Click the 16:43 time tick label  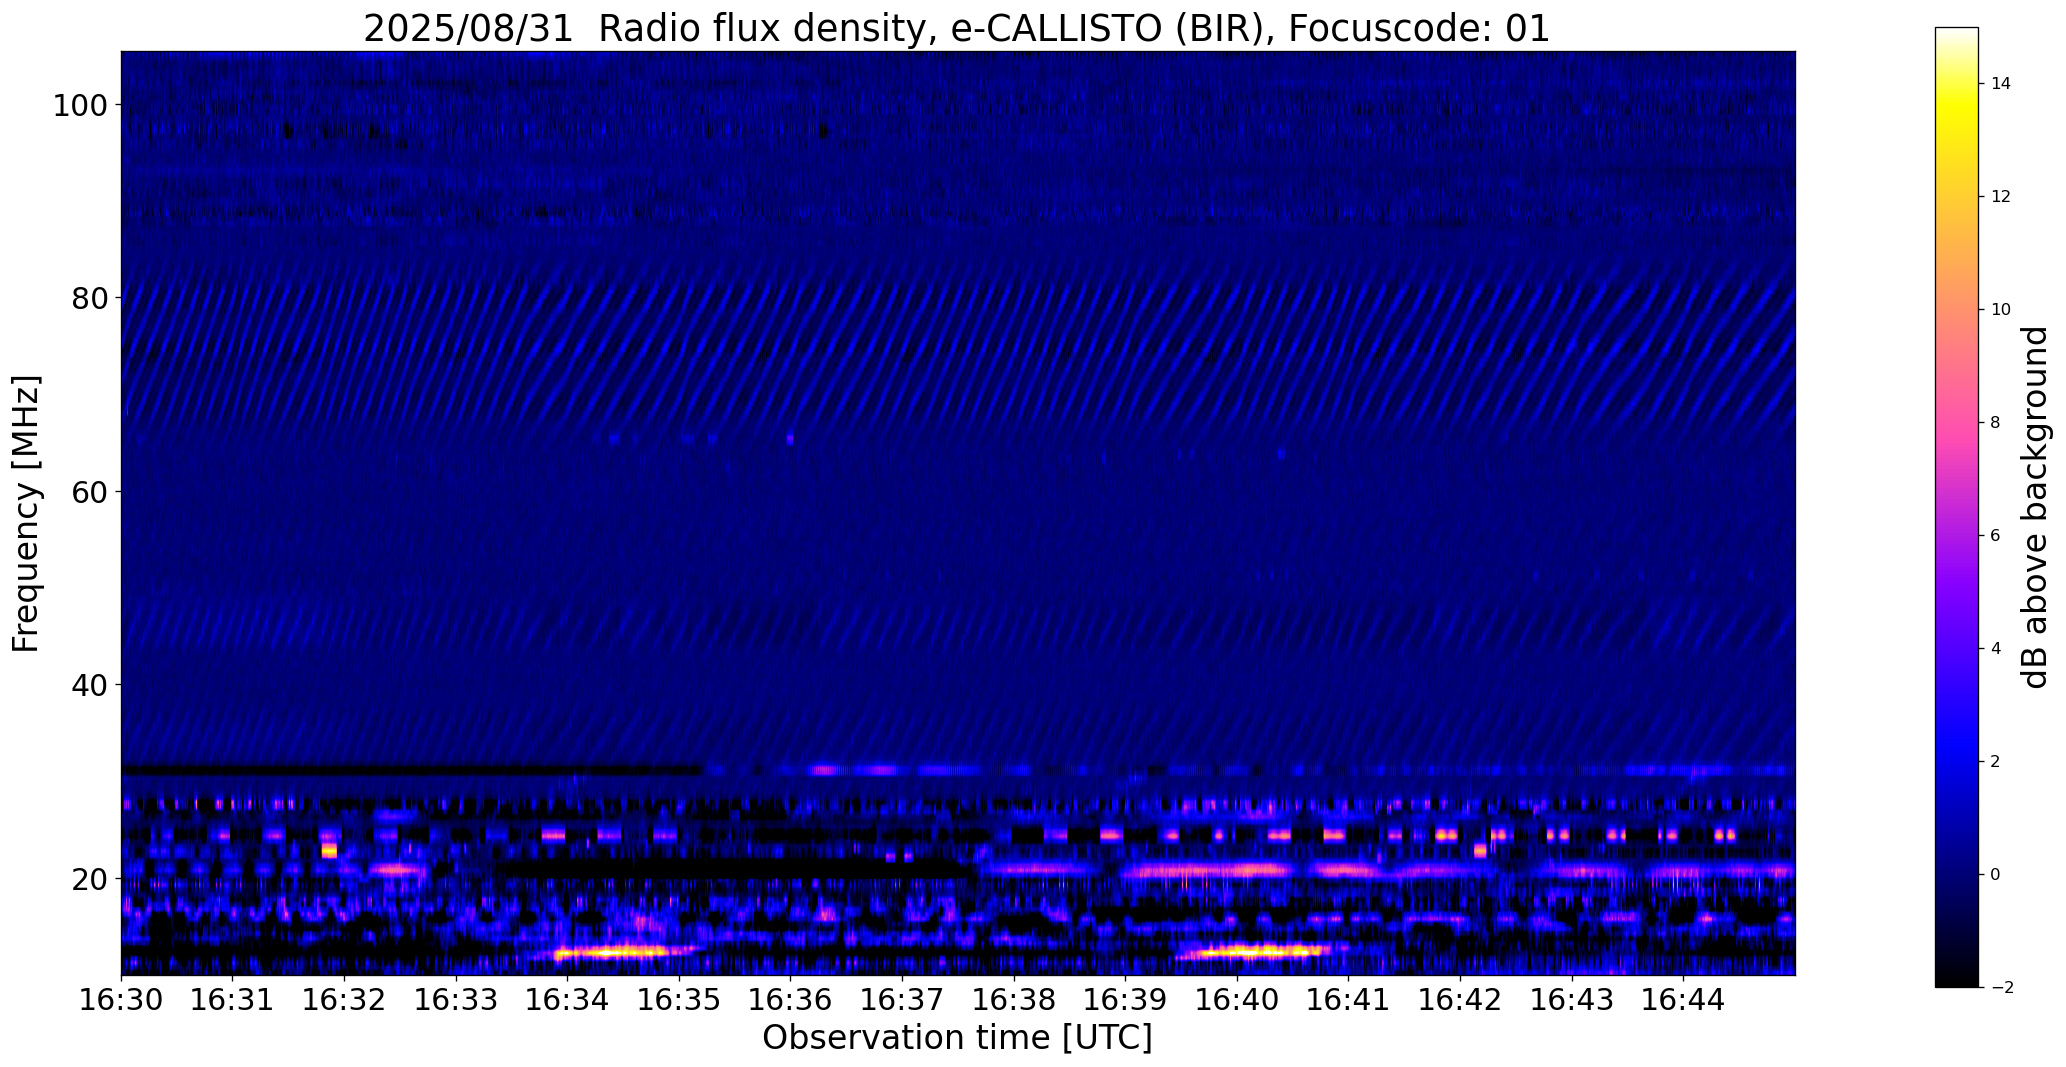tap(1572, 998)
